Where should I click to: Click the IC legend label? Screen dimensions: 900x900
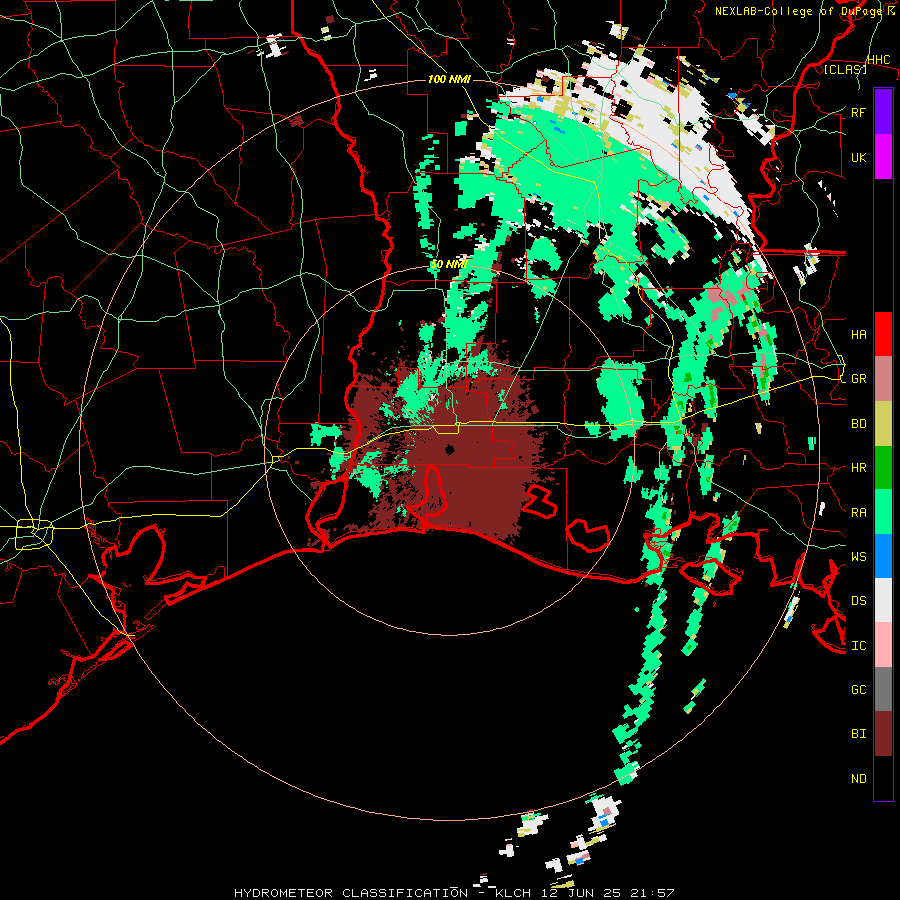858,646
